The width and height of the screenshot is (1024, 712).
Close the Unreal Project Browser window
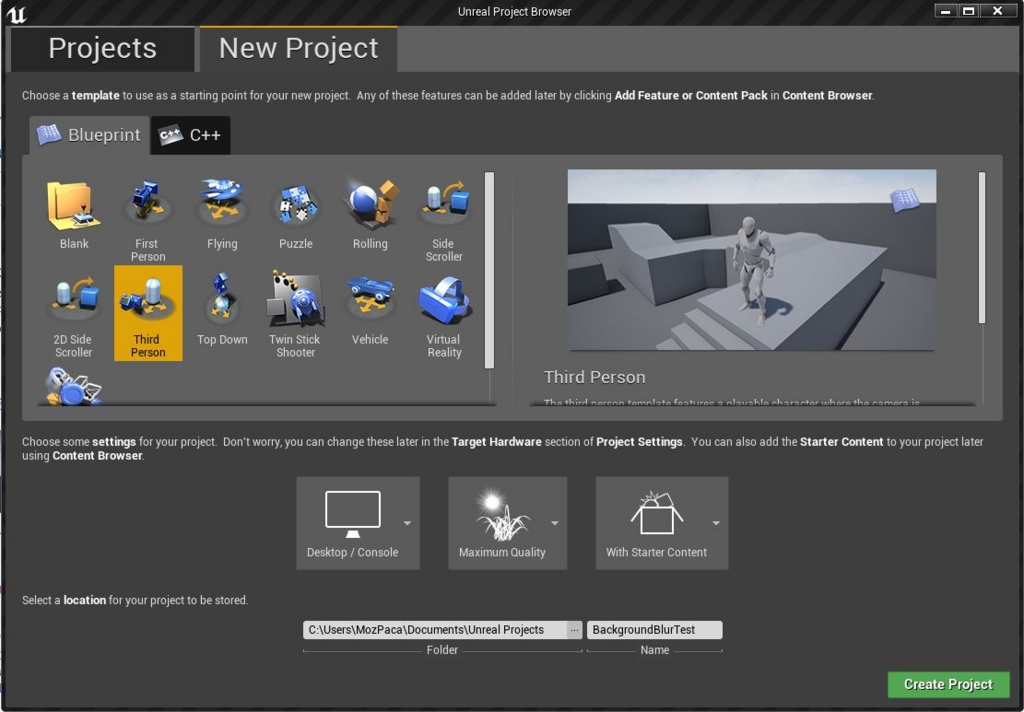998,11
